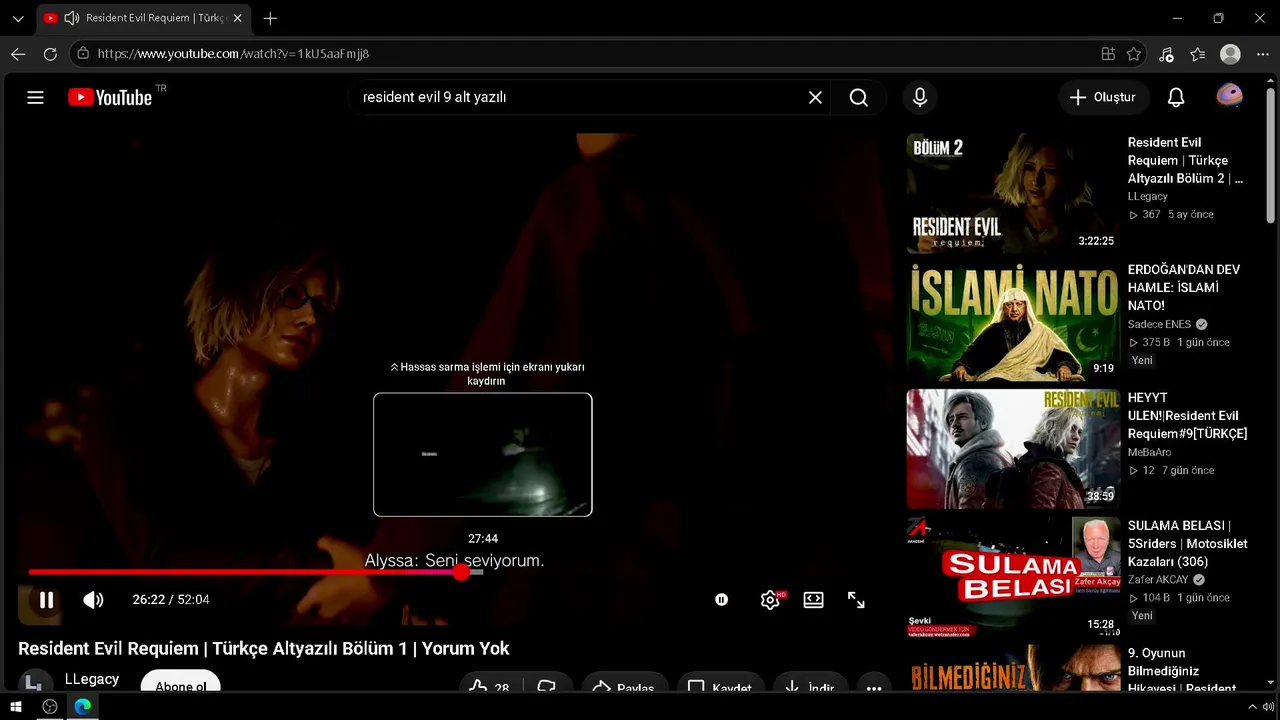Open the player settings gear
This screenshot has width=1280, height=720.
pos(770,600)
